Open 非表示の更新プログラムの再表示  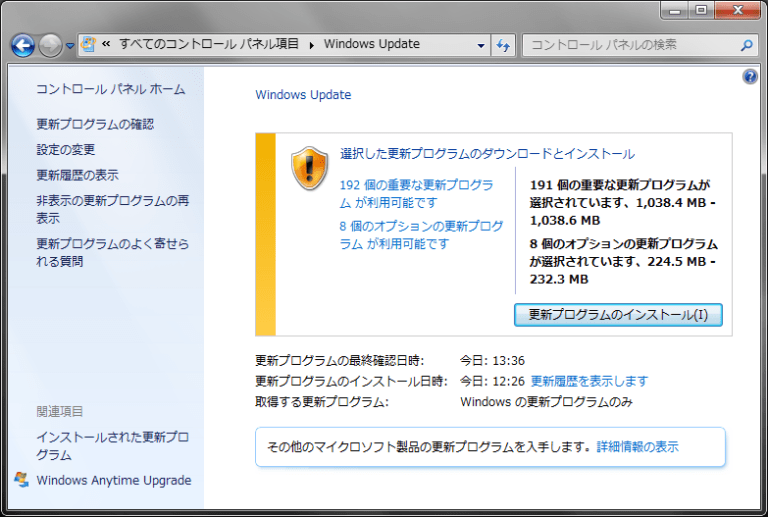point(113,209)
